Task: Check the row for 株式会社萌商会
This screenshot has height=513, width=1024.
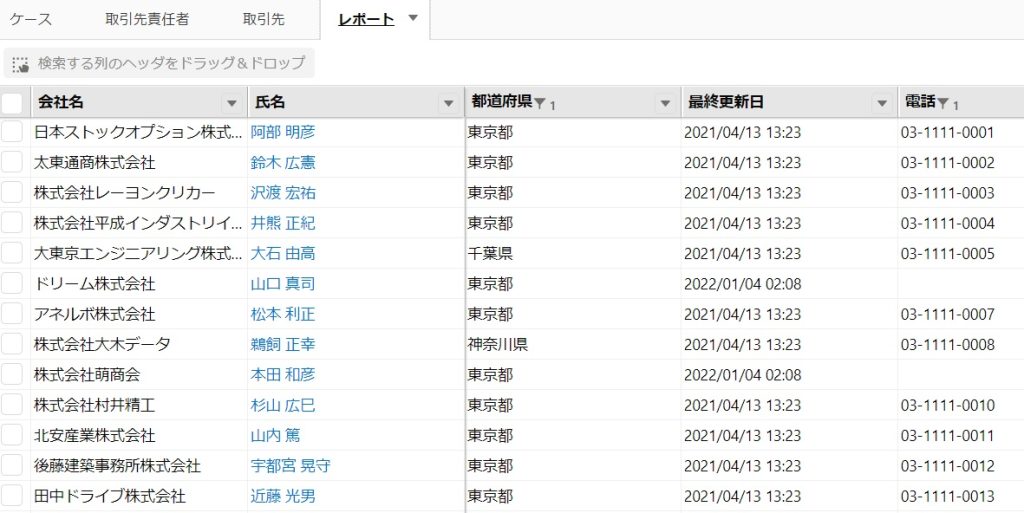Action: pyautogui.click(x=12, y=375)
